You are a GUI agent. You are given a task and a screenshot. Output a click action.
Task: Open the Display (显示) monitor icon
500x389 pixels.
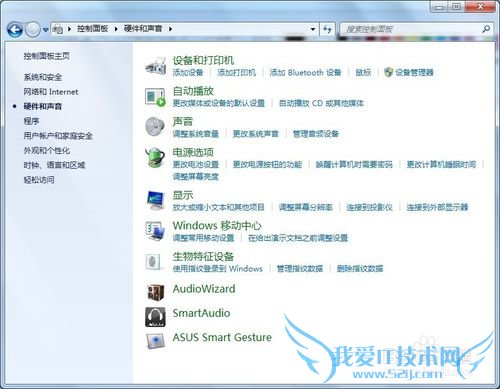pyautogui.click(x=155, y=200)
